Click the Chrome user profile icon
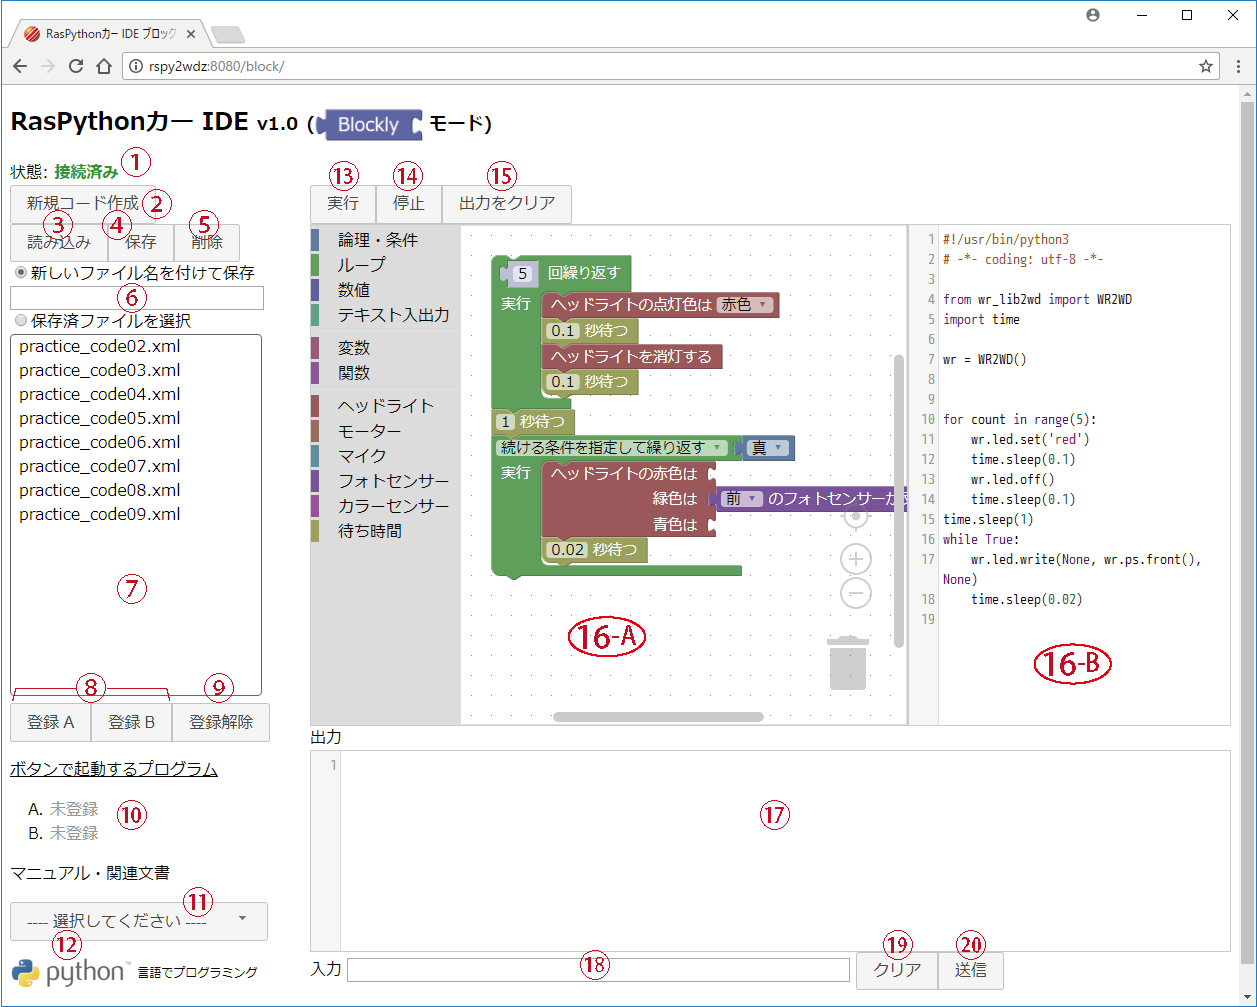Screen dimensions: 1257x1007 (1093, 15)
